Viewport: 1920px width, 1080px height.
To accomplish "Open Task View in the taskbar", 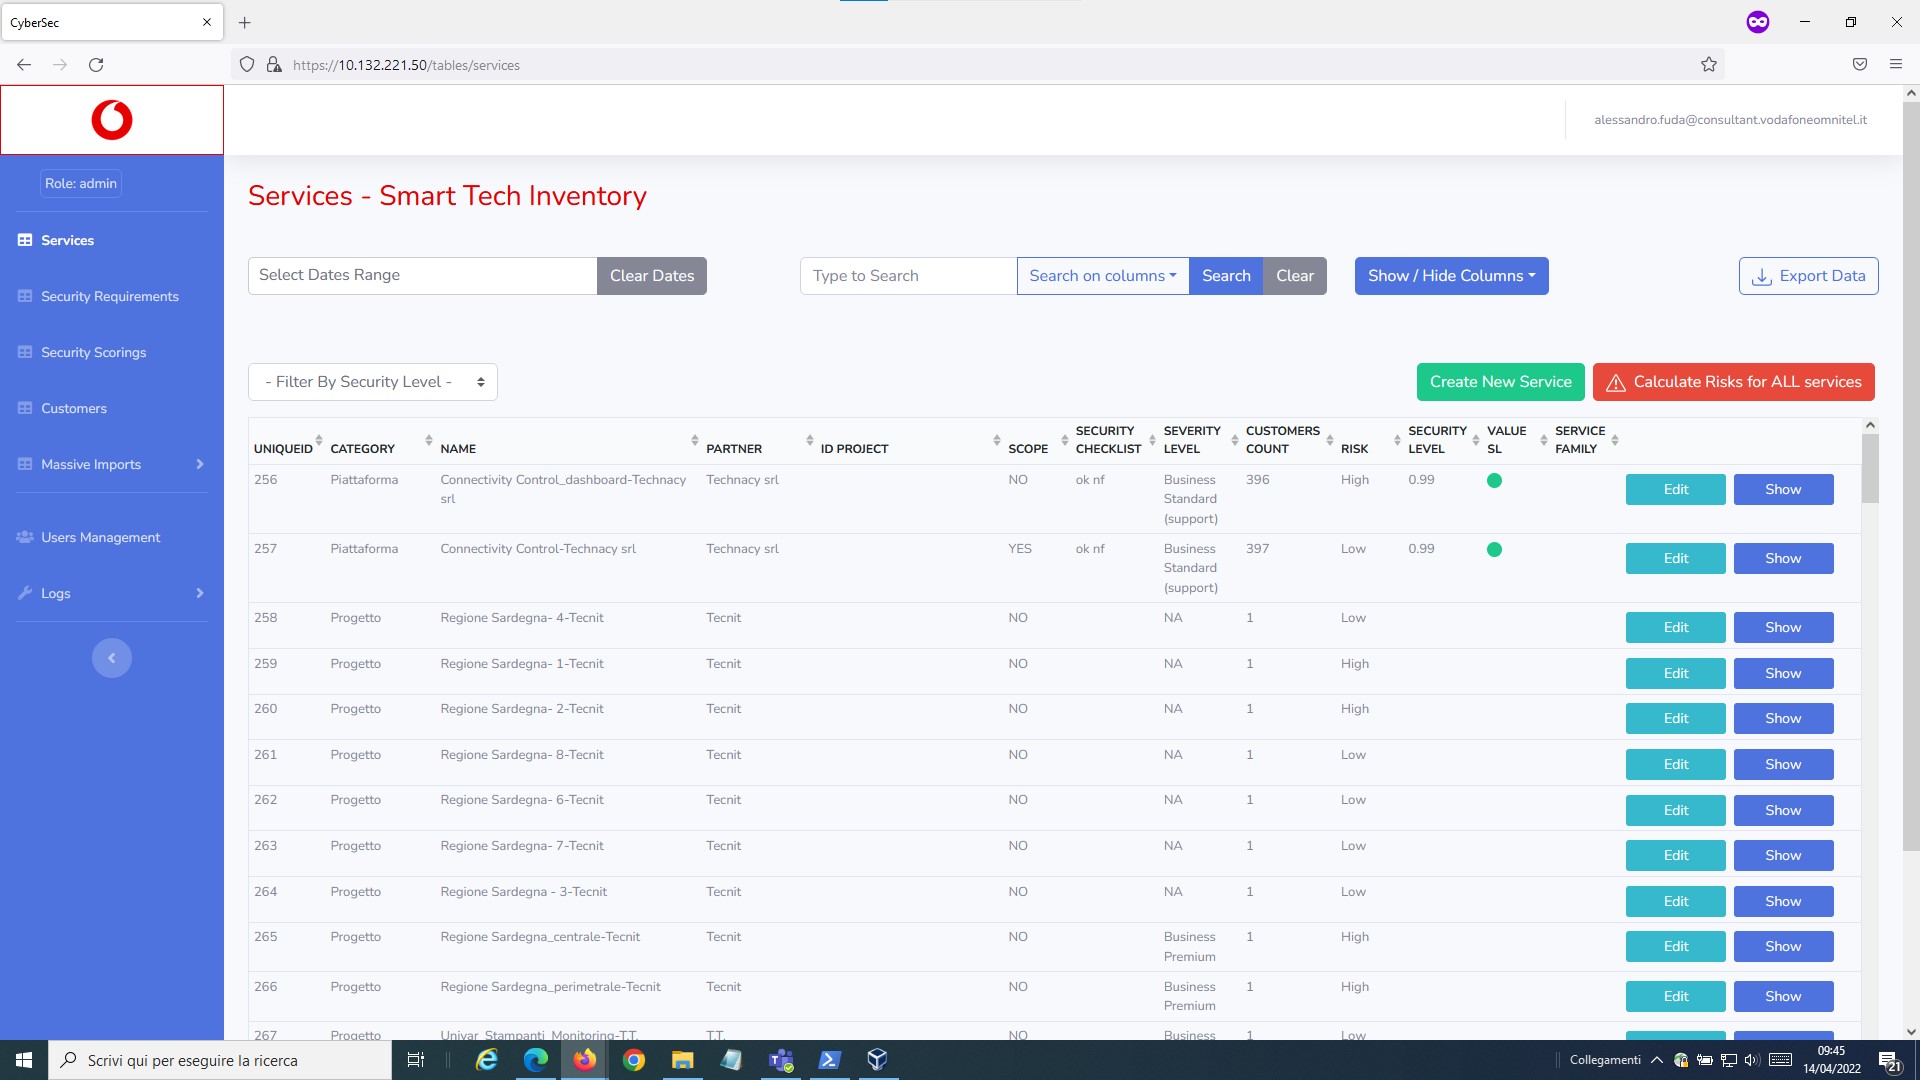I will (x=416, y=1060).
